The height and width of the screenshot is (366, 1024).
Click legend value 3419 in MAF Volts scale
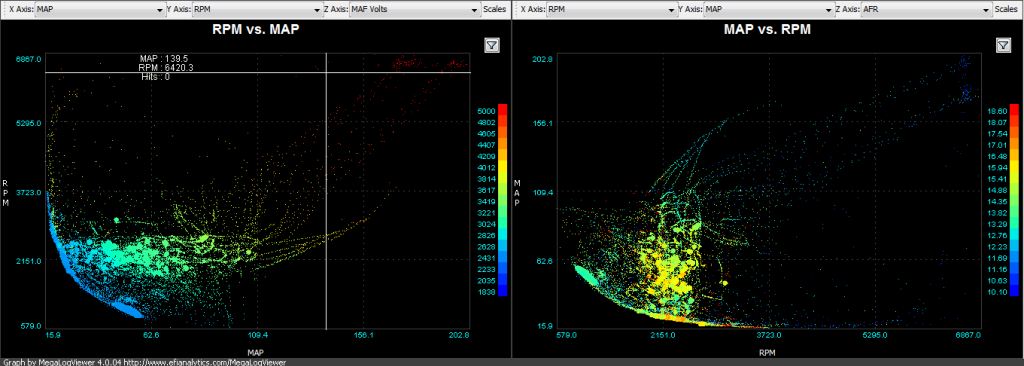pyautogui.click(x=488, y=201)
